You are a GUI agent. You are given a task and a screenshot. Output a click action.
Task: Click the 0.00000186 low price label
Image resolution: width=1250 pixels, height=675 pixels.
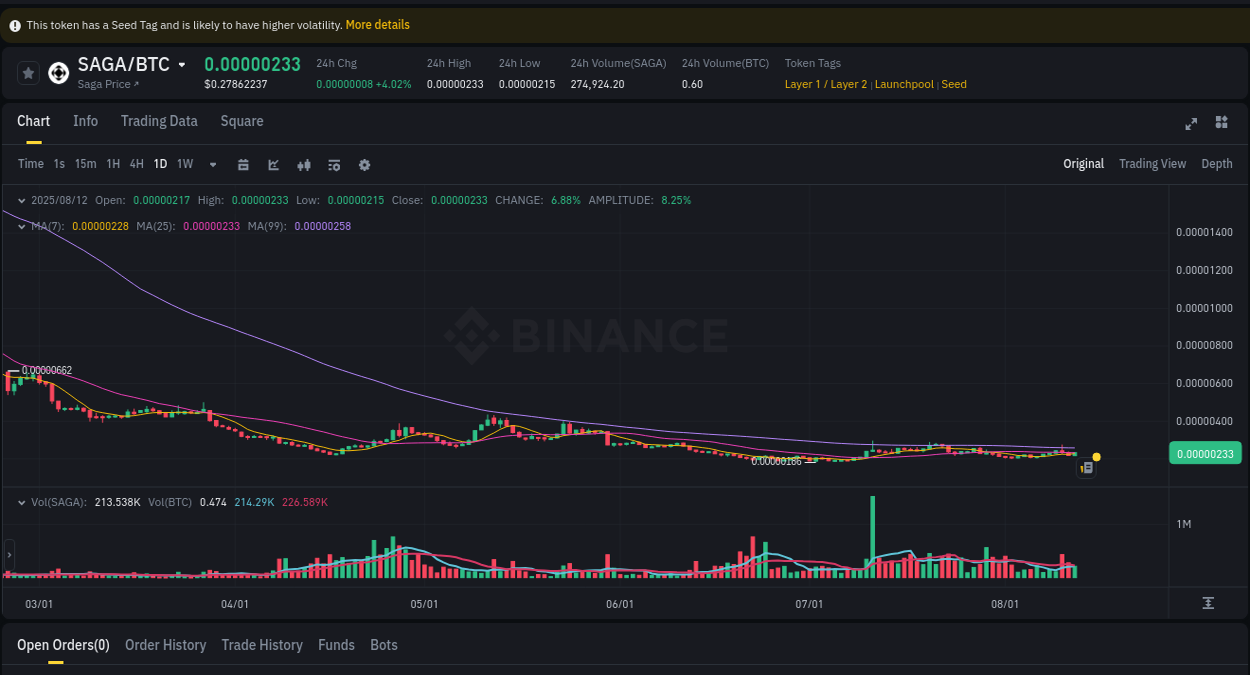(777, 461)
